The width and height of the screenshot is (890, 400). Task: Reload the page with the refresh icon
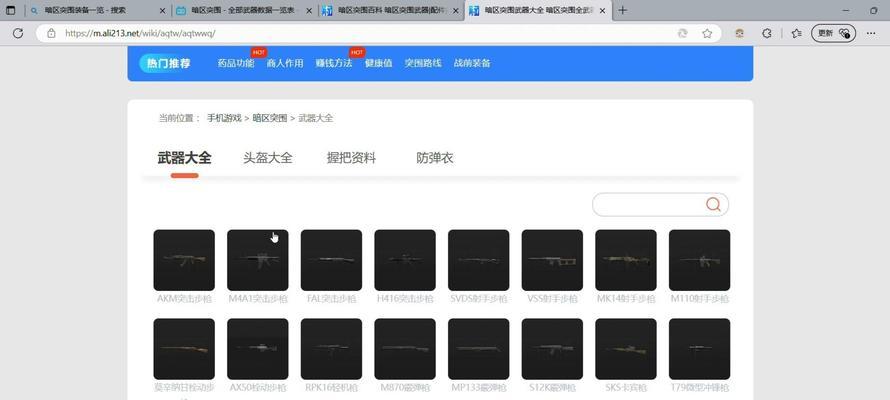(x=18, y=33)
